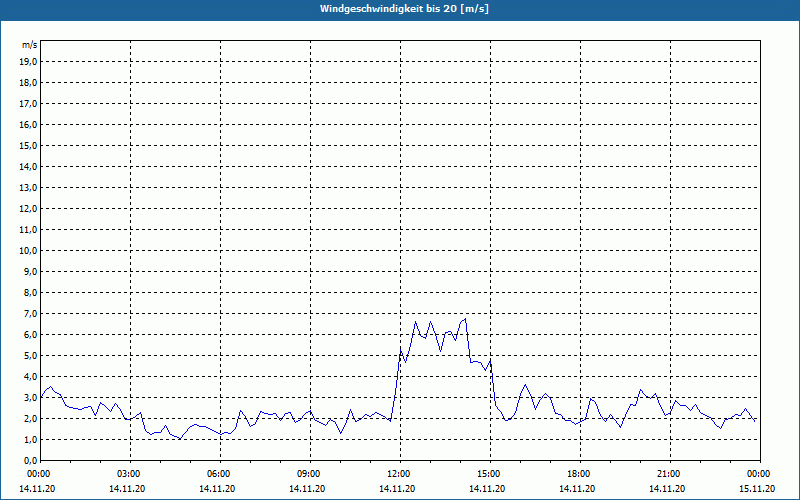Click the wind speed peak near 14:00
Screen dimensions: 800x500
[x=465, y=319]
